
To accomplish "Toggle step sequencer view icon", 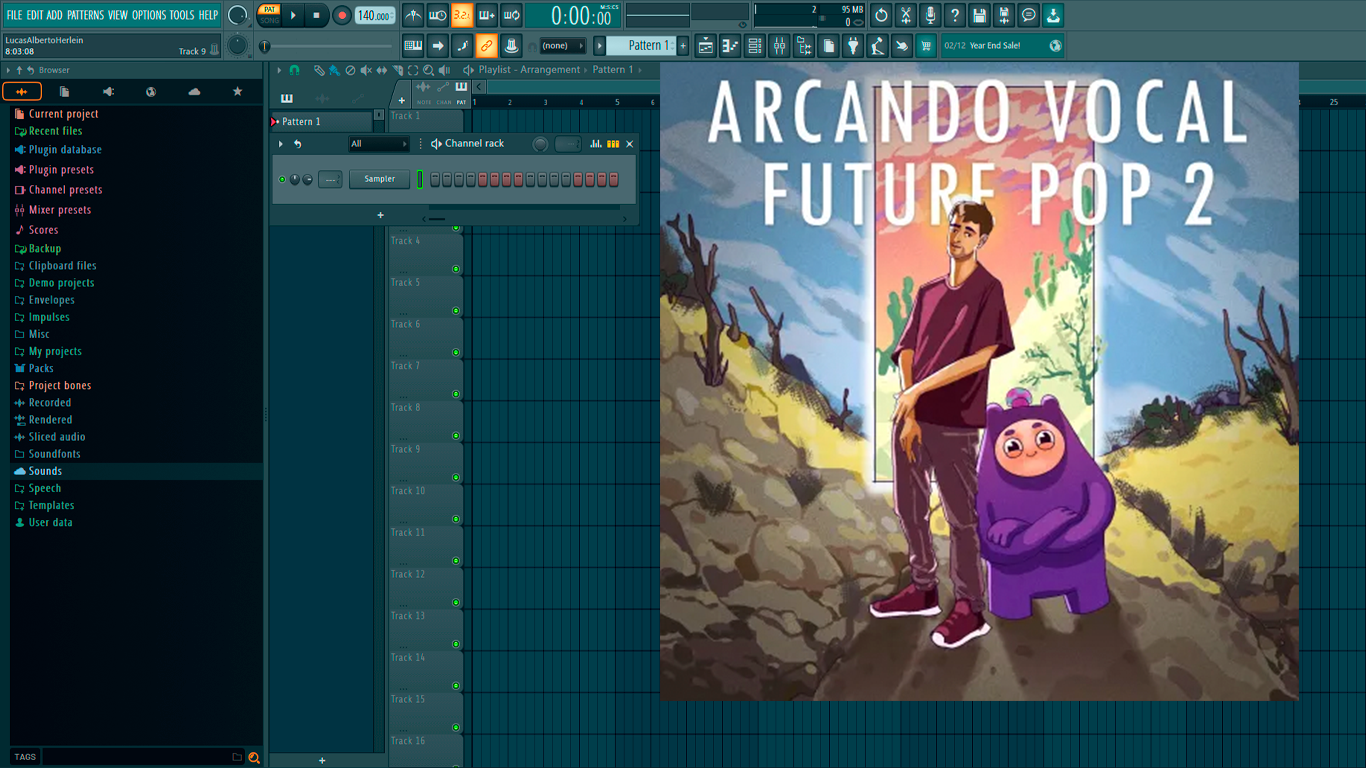I will [613, 144].
